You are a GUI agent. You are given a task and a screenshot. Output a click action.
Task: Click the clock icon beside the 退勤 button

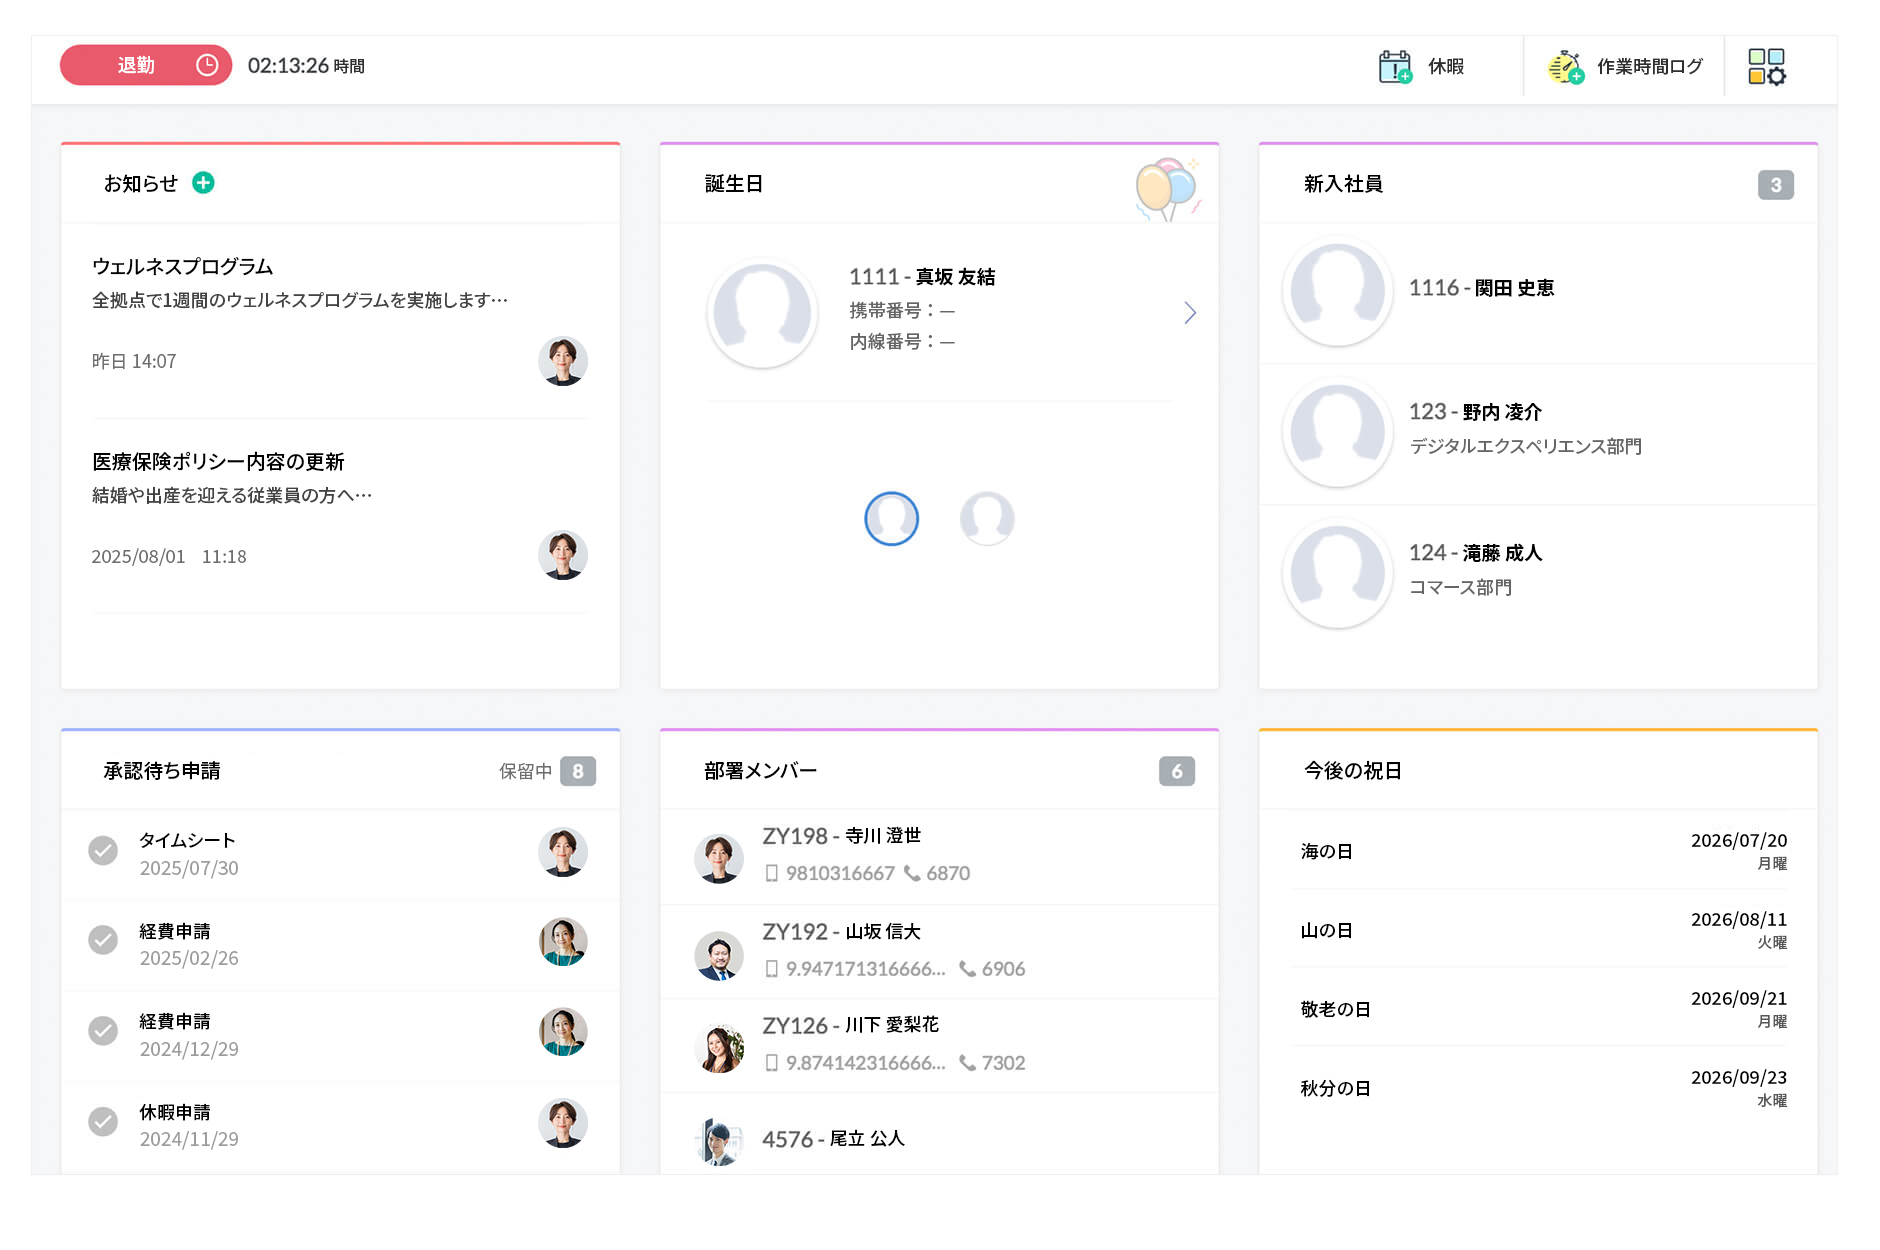[x=208, y=65]
